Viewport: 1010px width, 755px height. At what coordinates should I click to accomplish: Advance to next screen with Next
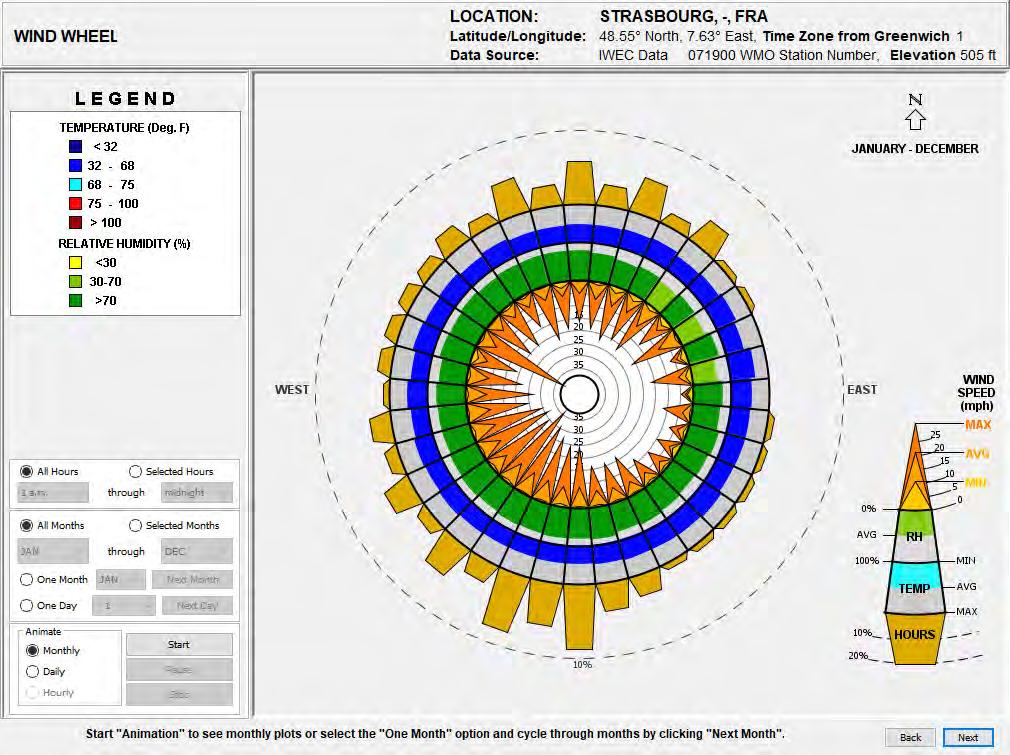click(x=967, y=738)
